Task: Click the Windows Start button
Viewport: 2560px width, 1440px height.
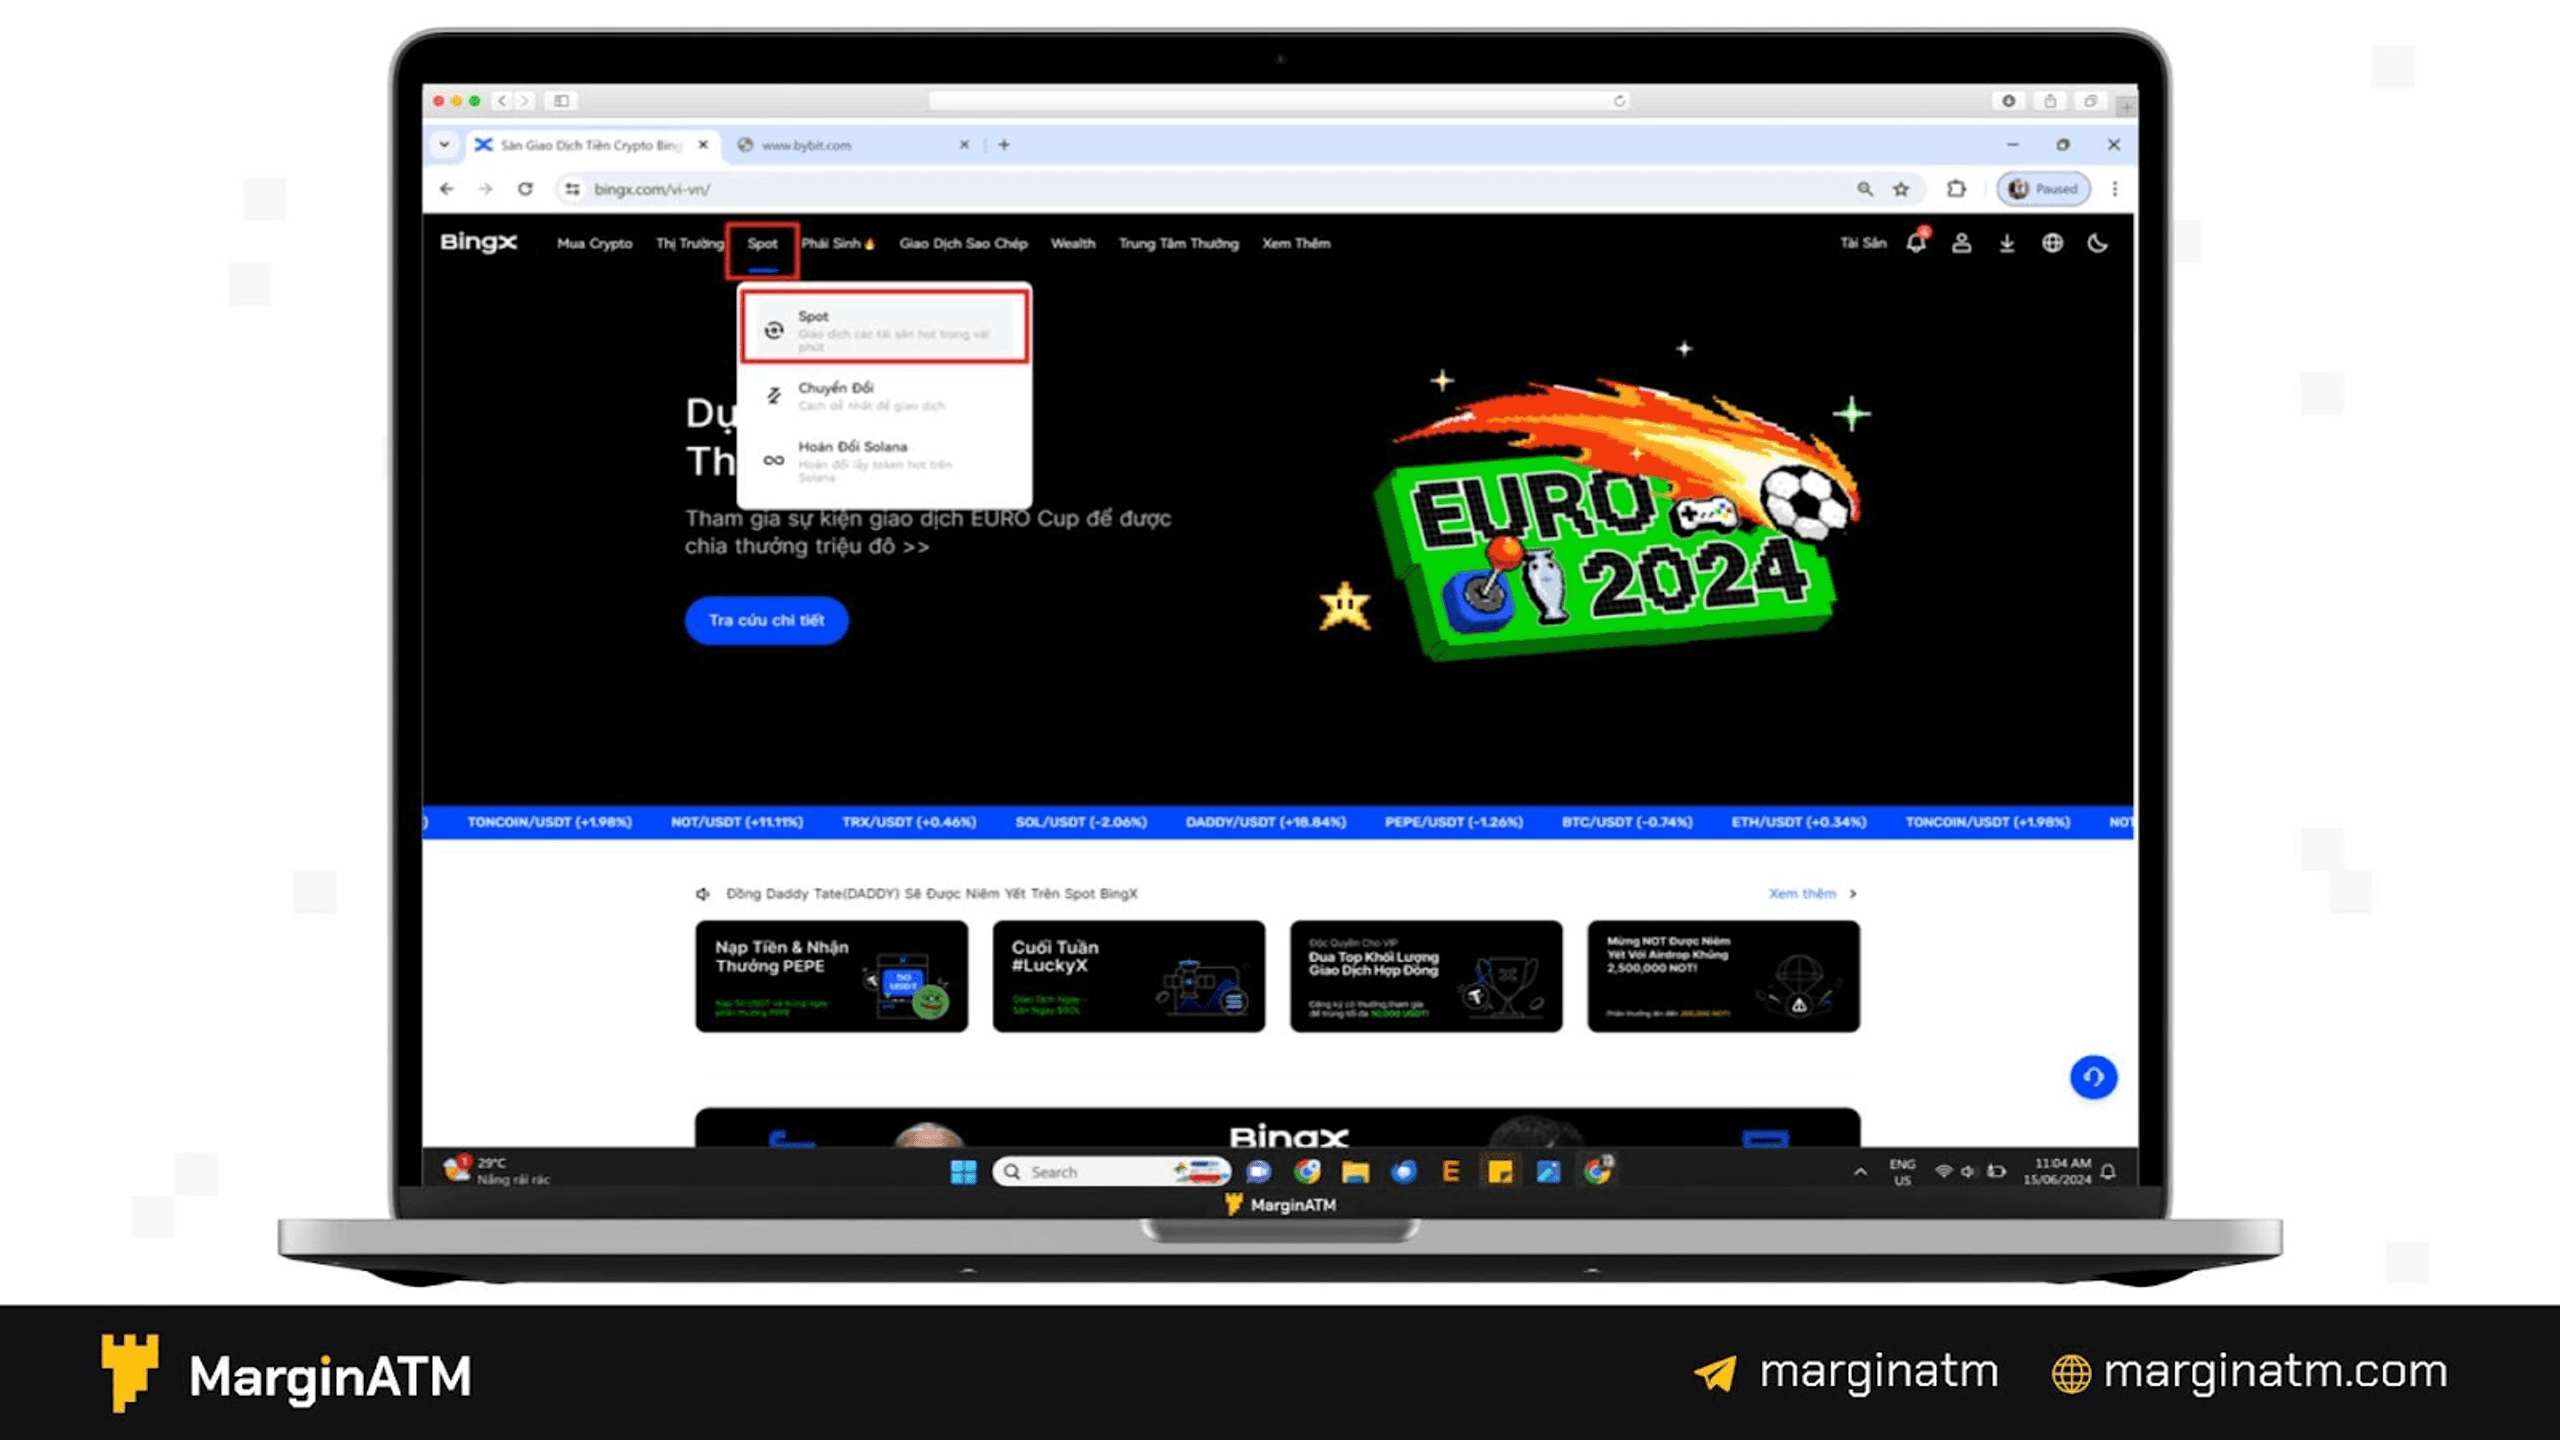Action: pyautogui.click(x=963, y=1172)
